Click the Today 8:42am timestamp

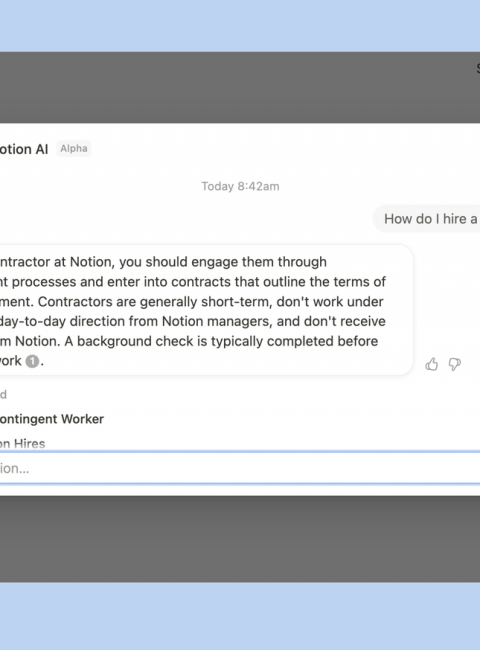point(240,186)
